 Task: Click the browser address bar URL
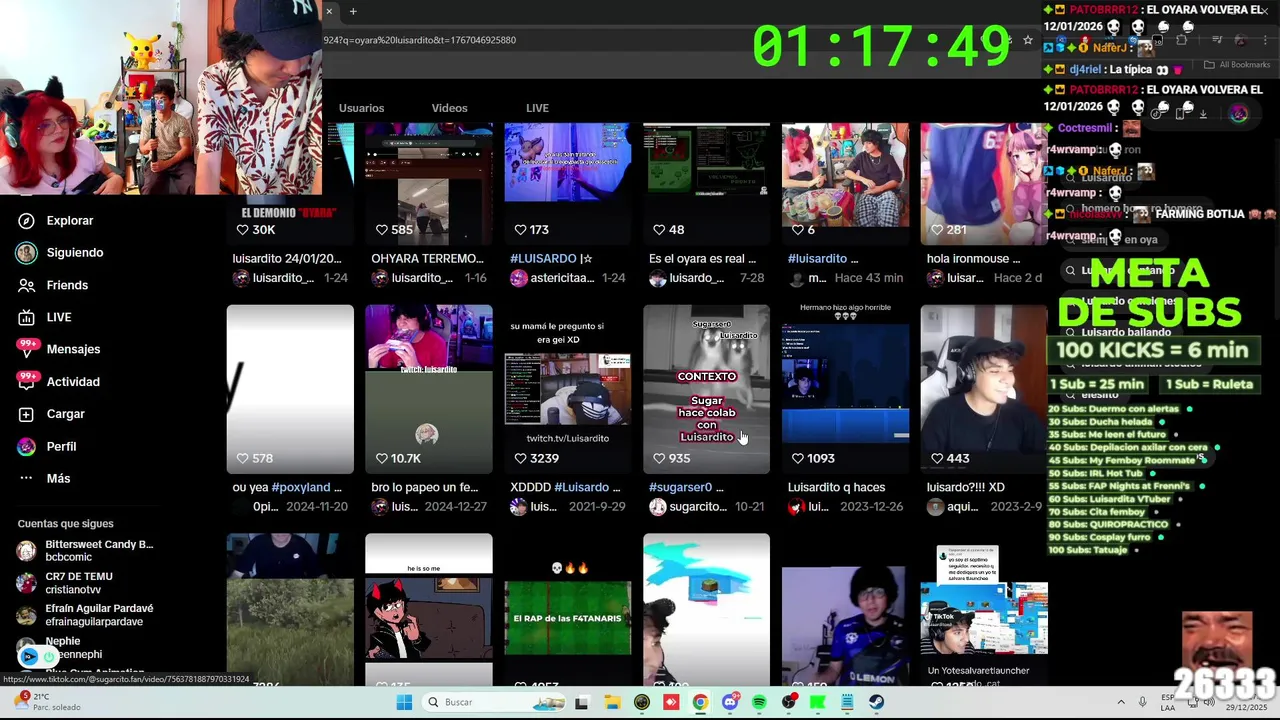coord(419,40)
